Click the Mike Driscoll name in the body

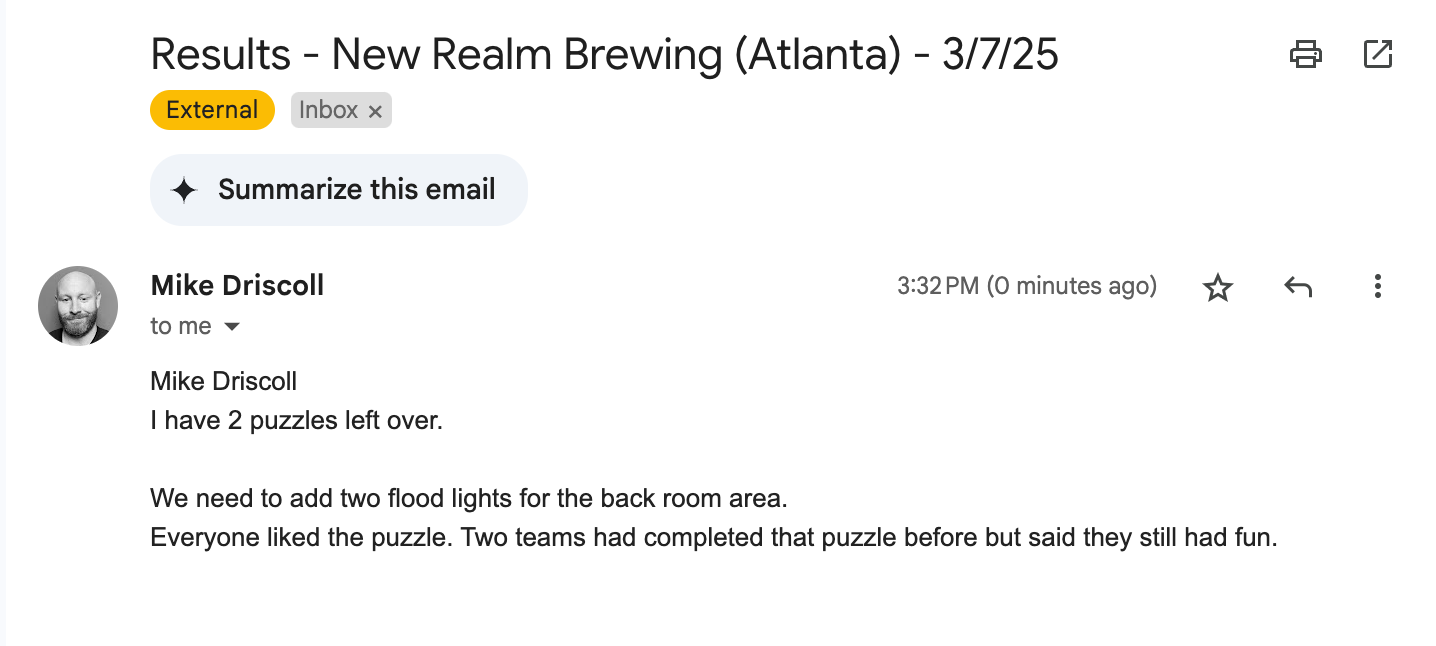click(223, 381)
